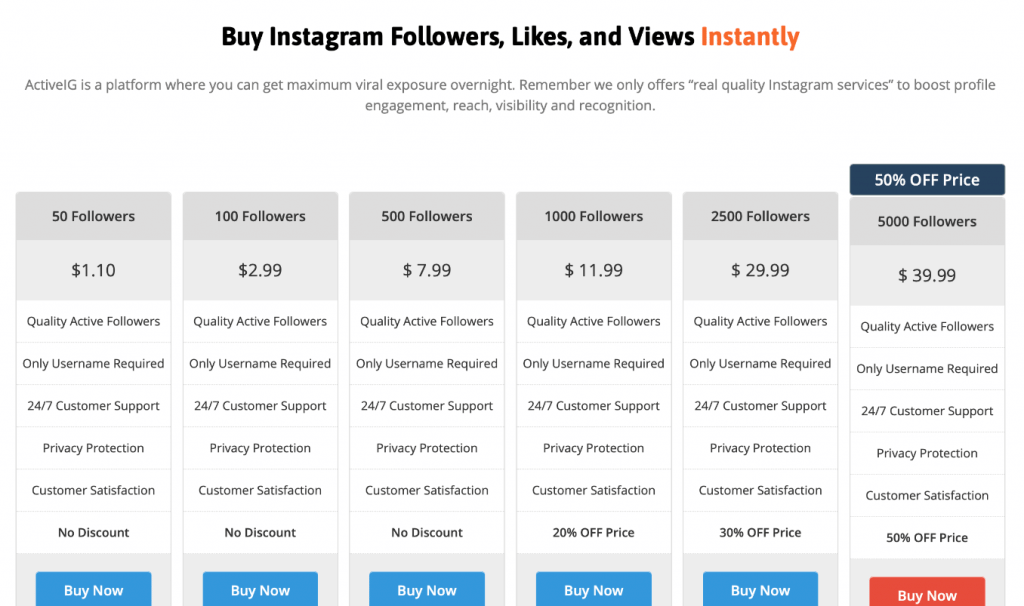Select the $2.99 price cell
The width and height of the screenshot is (1024, 606).
click(260, 270)
